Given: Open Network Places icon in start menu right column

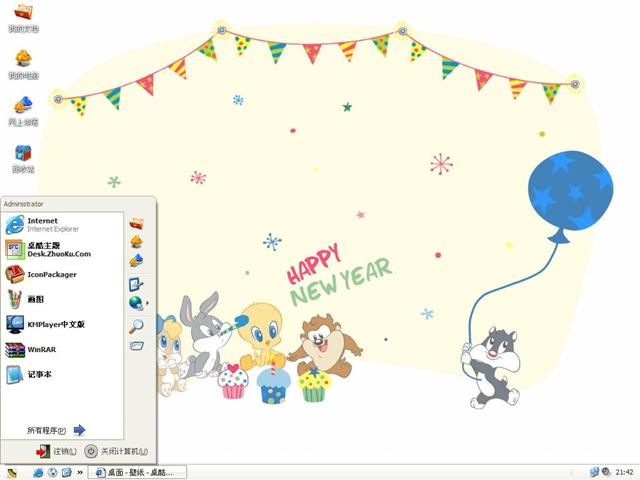Looking at the screenshot, I should tap(136, 260).
